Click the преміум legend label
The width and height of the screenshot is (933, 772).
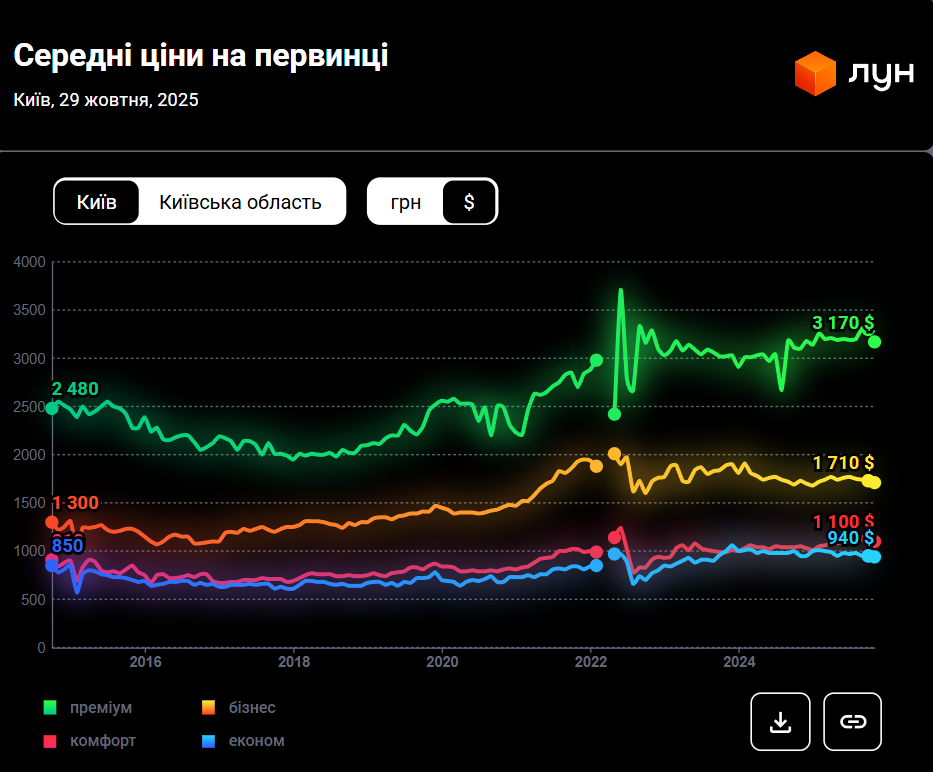[100, 708]
